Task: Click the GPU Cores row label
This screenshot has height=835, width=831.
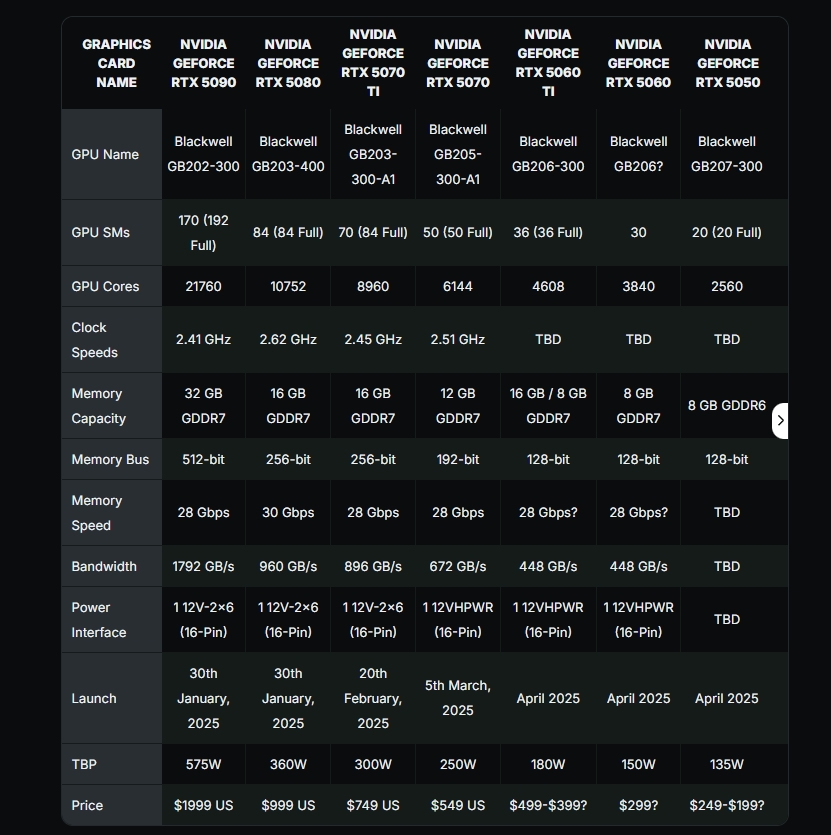Action: pyautogui.click(x=105, y=286)
